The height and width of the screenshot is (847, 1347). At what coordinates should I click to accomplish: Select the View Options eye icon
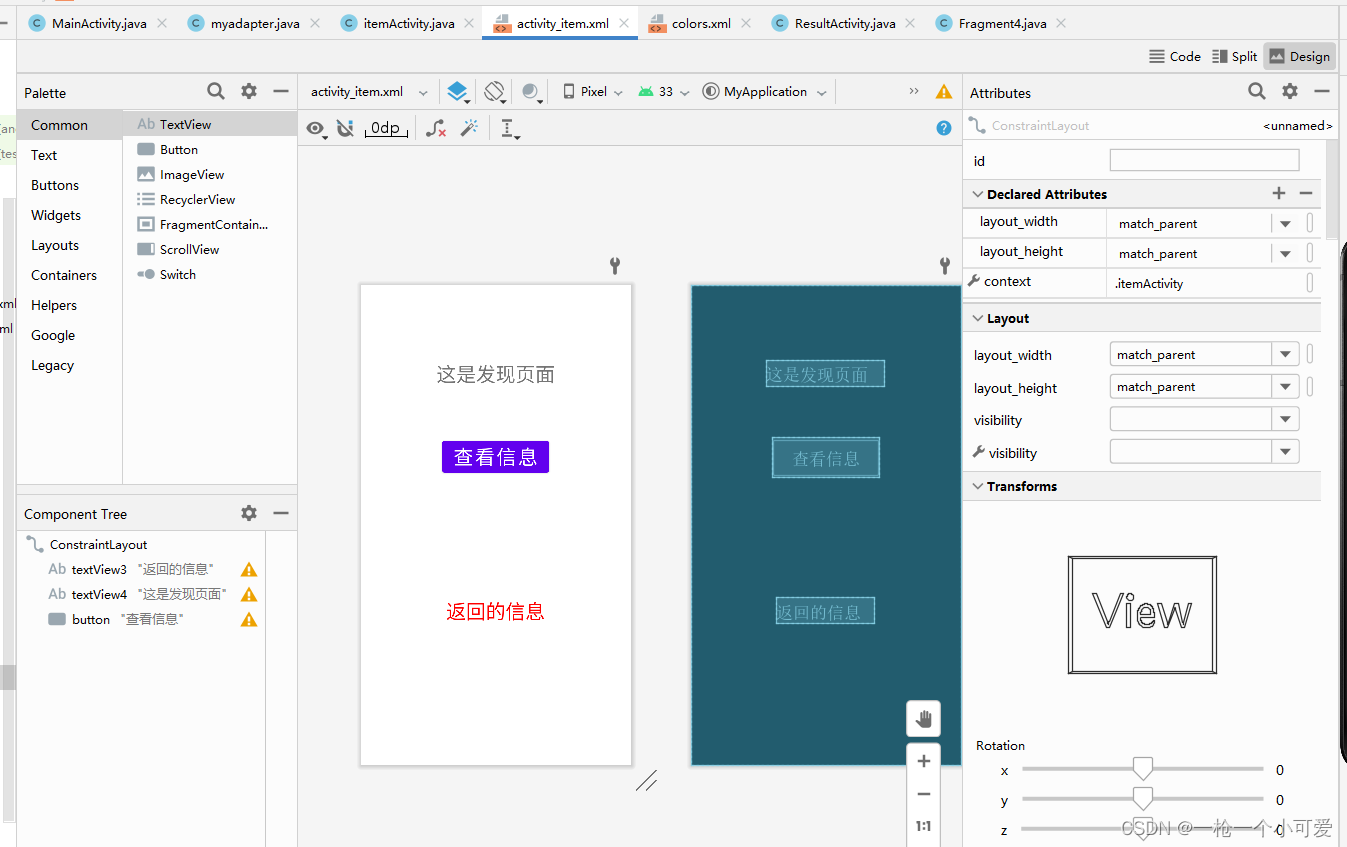tap(317, 128)
